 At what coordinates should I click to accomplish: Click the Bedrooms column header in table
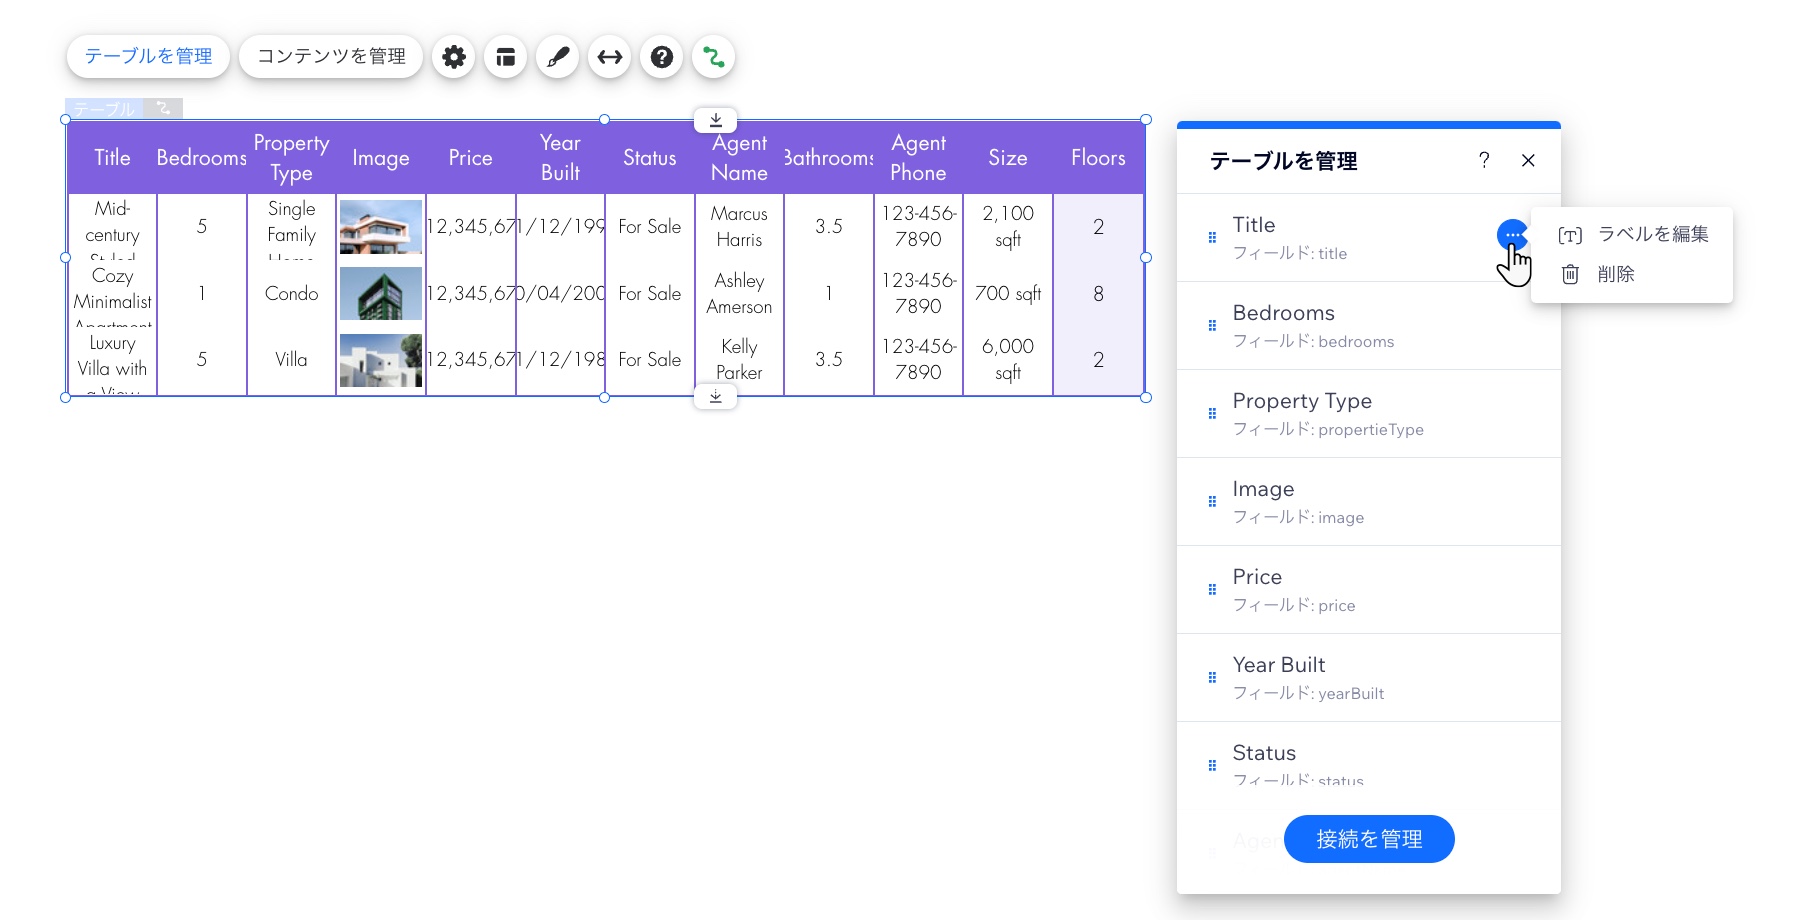point(202,158)
